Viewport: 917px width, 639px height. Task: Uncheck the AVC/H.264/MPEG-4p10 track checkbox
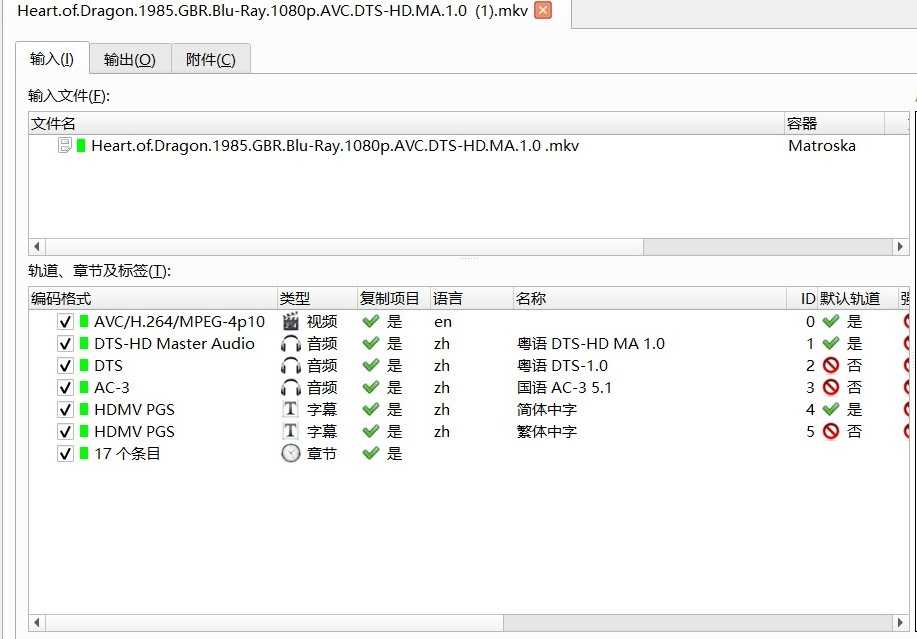[x=65, y=322]
